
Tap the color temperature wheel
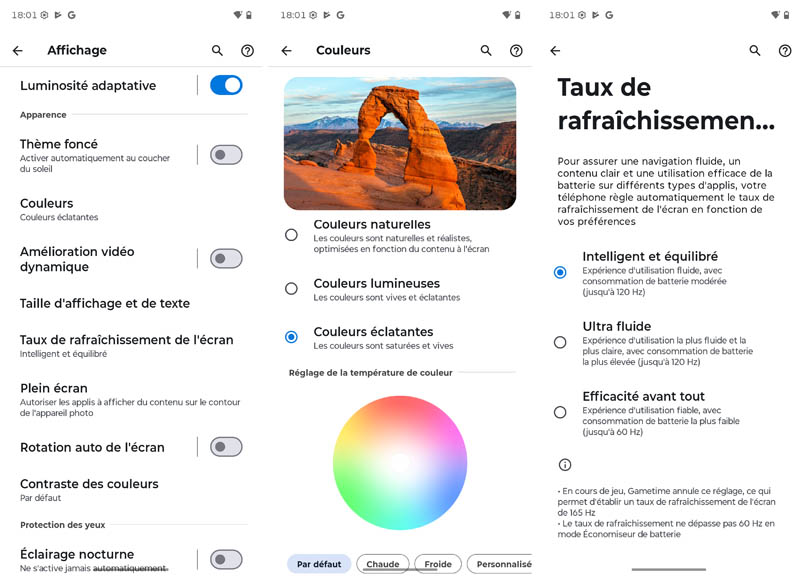[x=399, y=462]
